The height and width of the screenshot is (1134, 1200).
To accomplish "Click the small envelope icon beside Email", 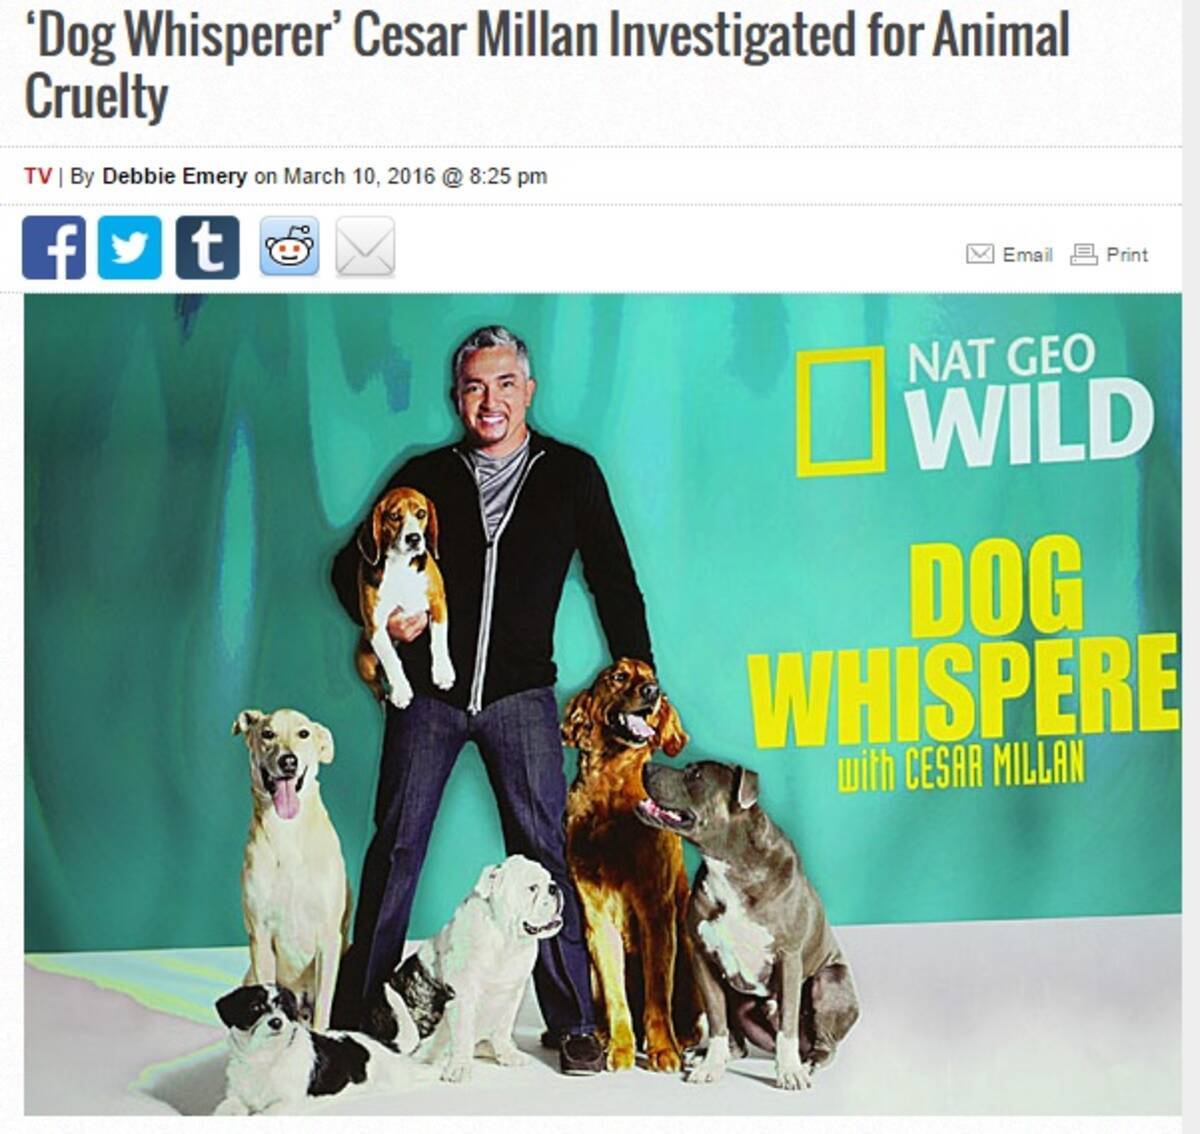I will pyautogui.click(x=980, y=255).
